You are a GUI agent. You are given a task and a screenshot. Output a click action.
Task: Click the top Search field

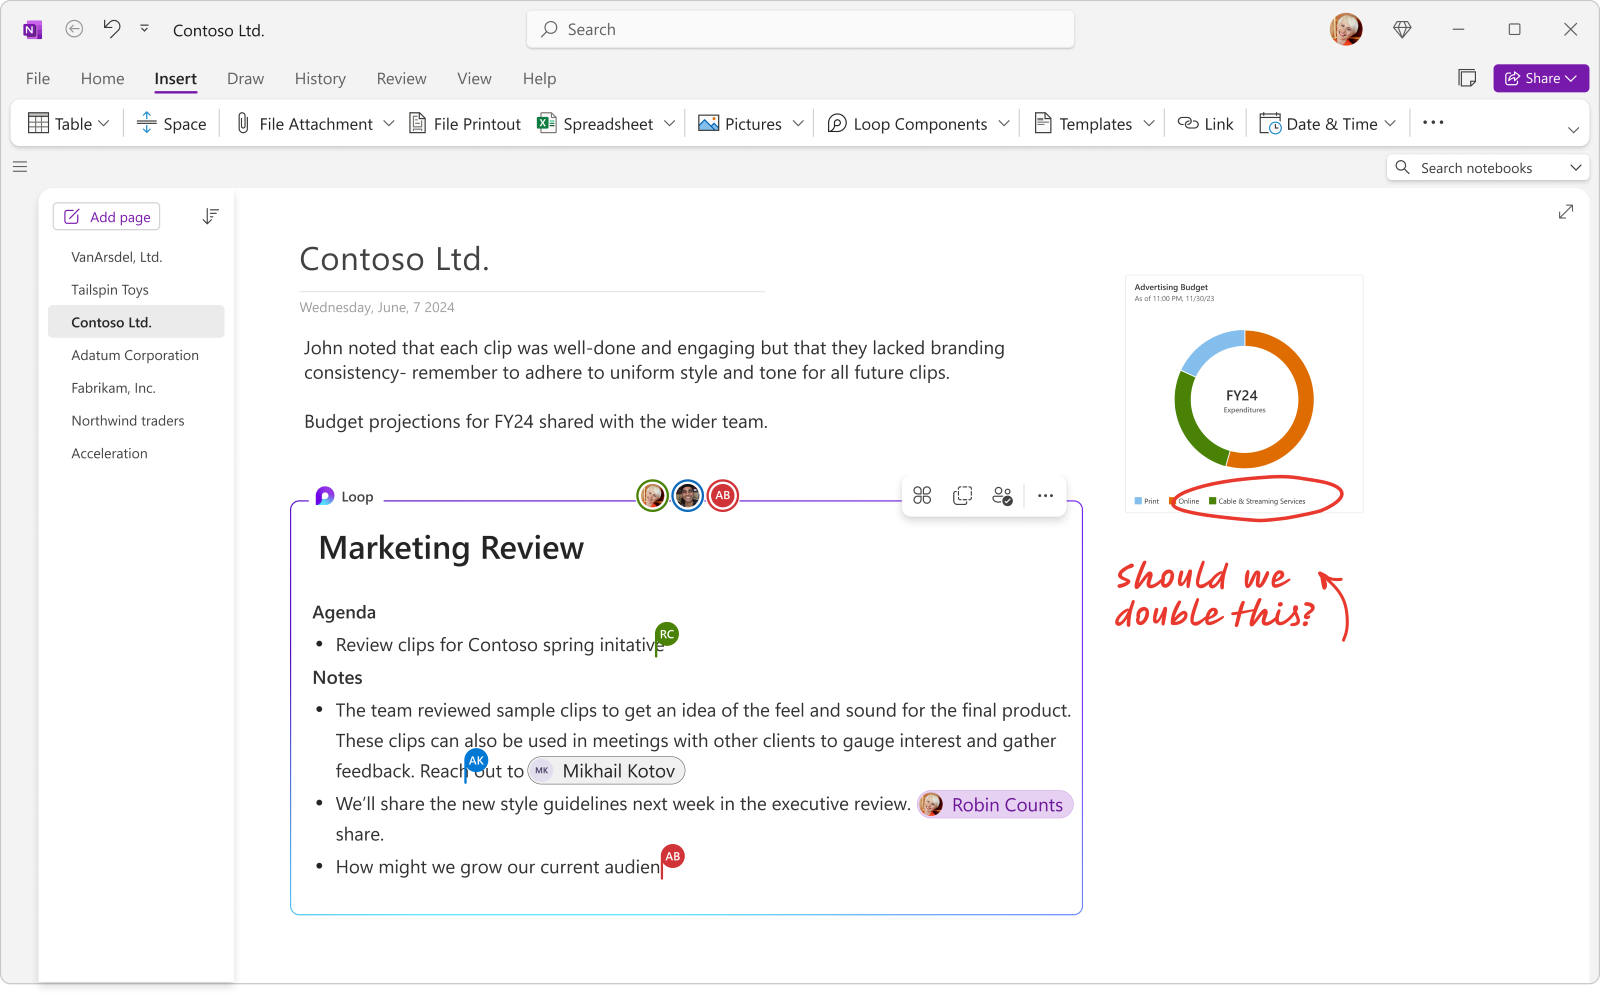[800, 30]
